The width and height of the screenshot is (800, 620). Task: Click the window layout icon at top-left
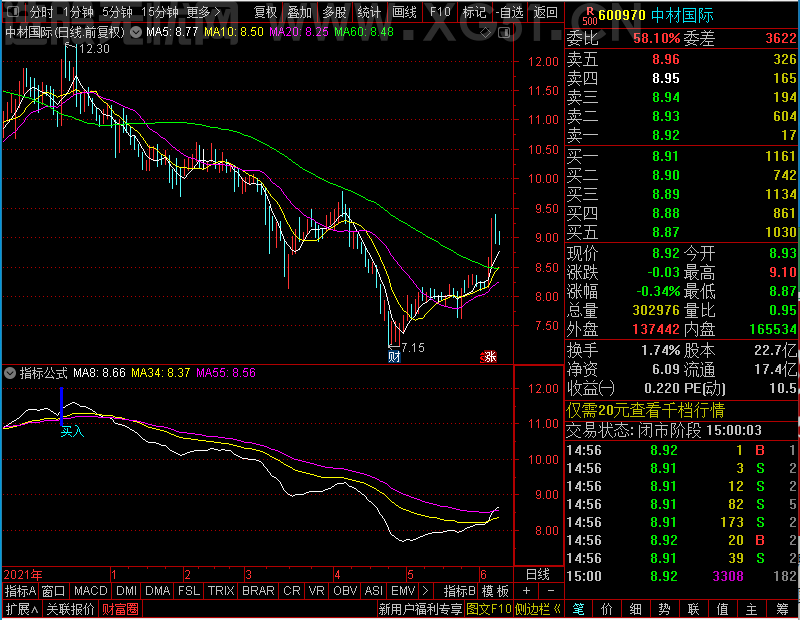pyautogui.click(x=13, y=11)
